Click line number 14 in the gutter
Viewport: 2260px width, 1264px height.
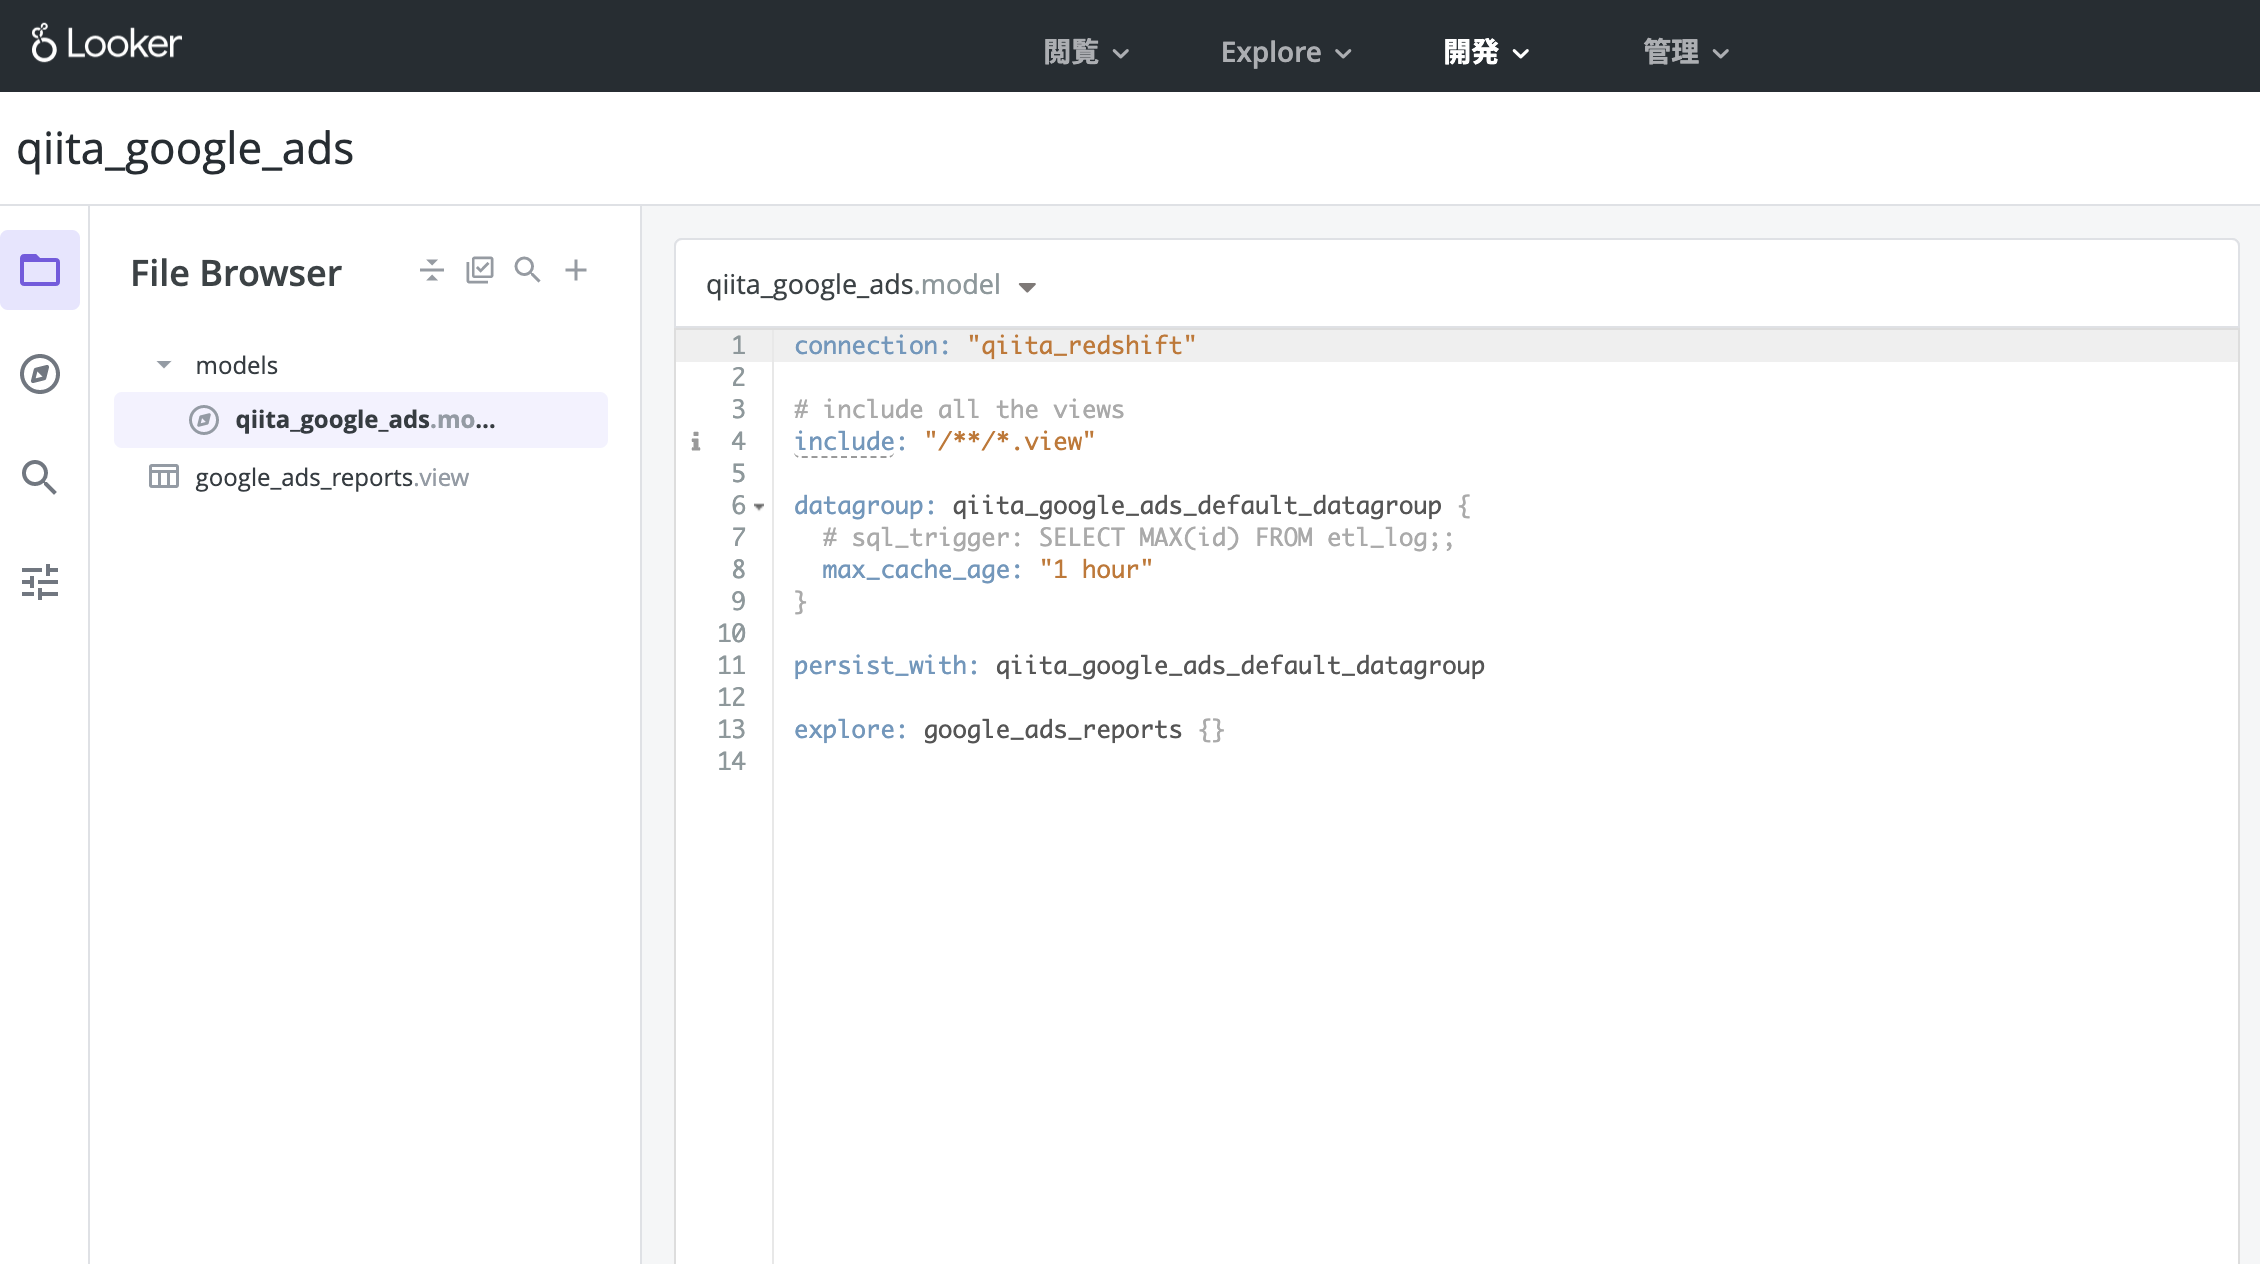tap(731, 761)
